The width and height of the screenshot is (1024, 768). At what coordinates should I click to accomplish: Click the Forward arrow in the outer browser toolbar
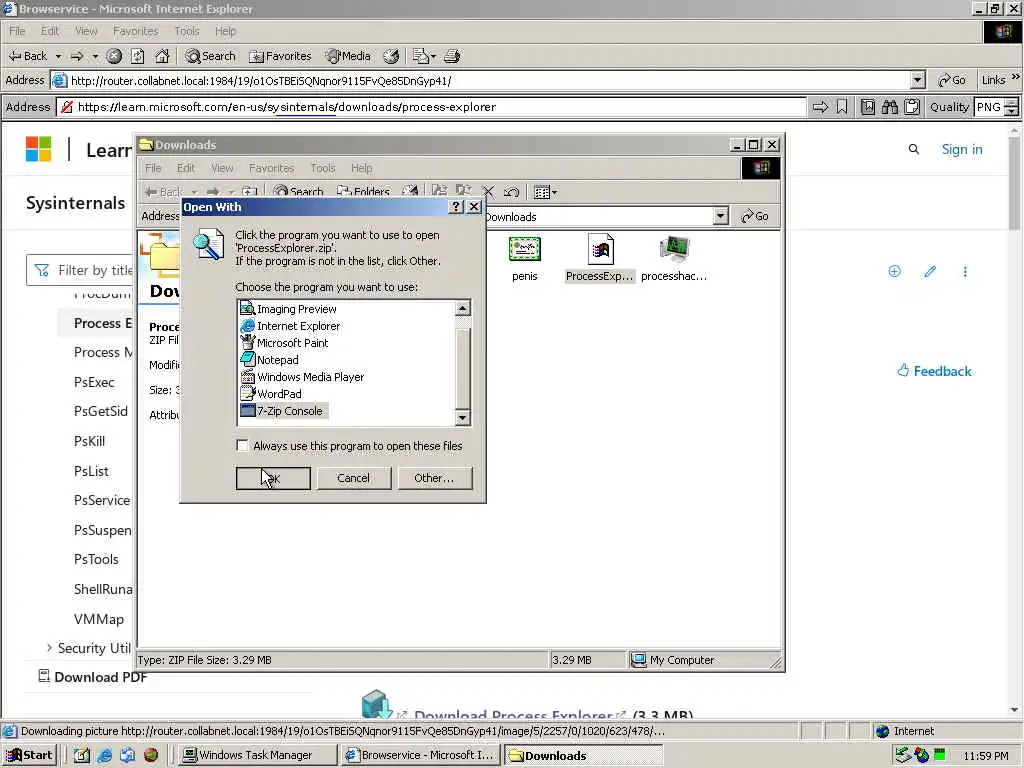coord(77,56)
